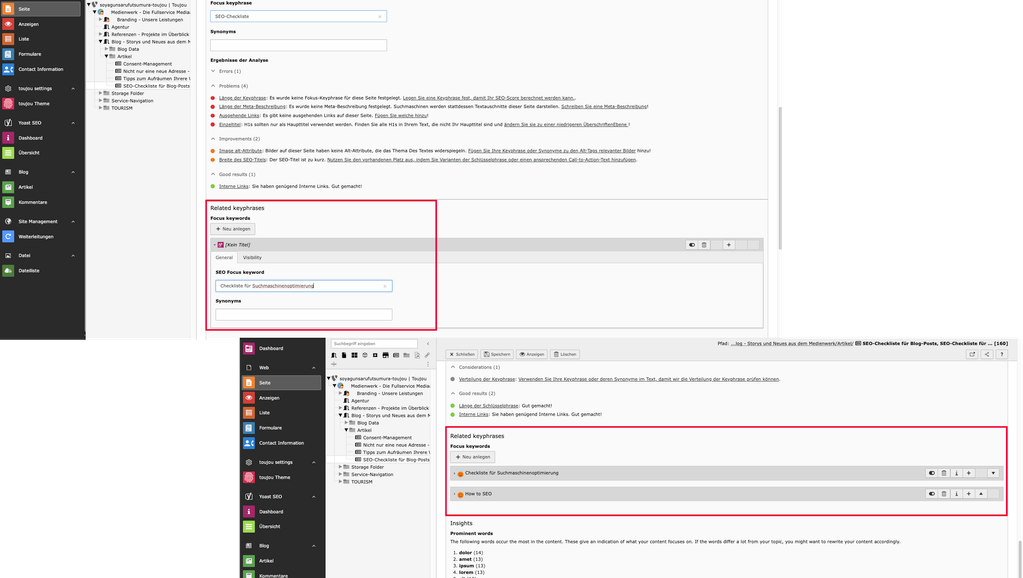Open the Weiterleitungen module icon
The image size is (1023, 578).
point(8,236)
